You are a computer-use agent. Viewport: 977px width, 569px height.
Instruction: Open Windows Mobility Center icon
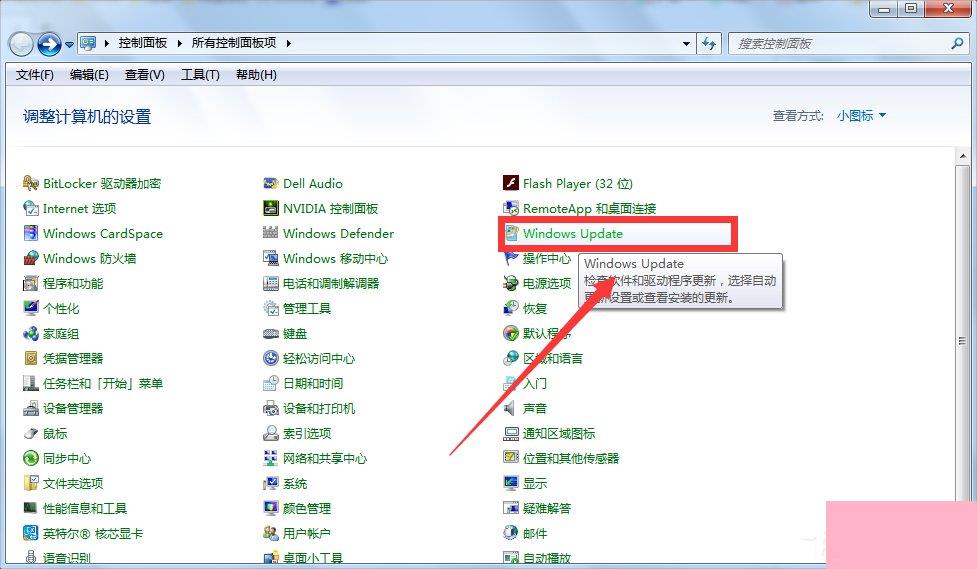[x=270, y=258]
